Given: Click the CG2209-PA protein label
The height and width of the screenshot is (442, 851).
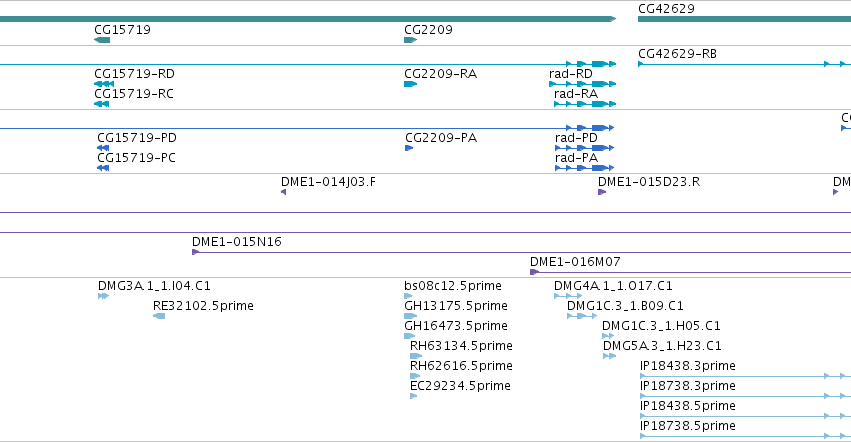Looking at the screenshot, I should tap(441, 138).
